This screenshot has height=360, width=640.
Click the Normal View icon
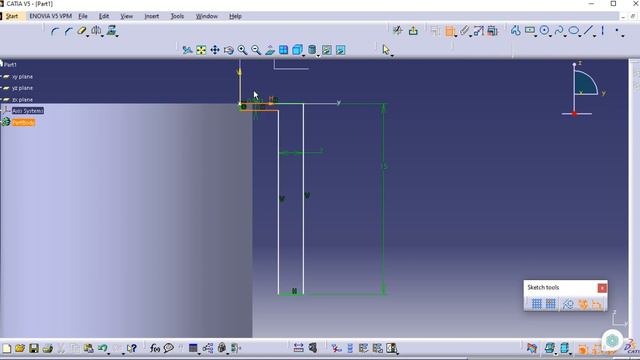point(270,50)
